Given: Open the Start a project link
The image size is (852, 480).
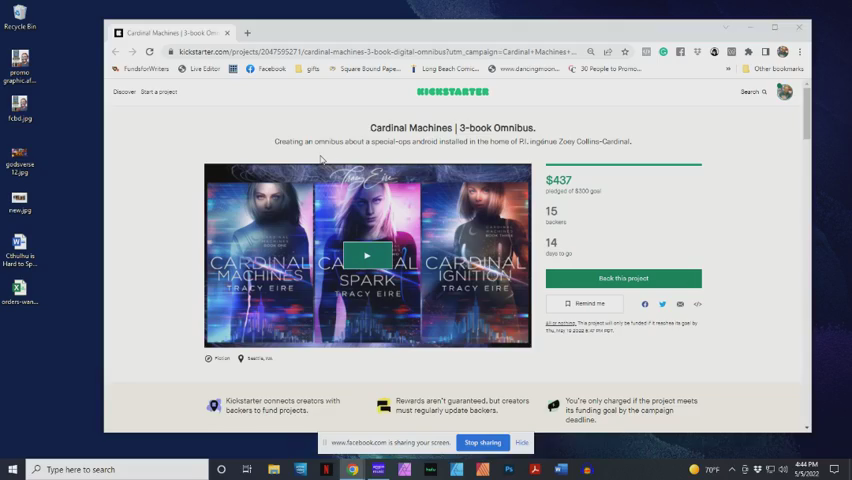Looking at the screenshot, I should pos(159,92).
